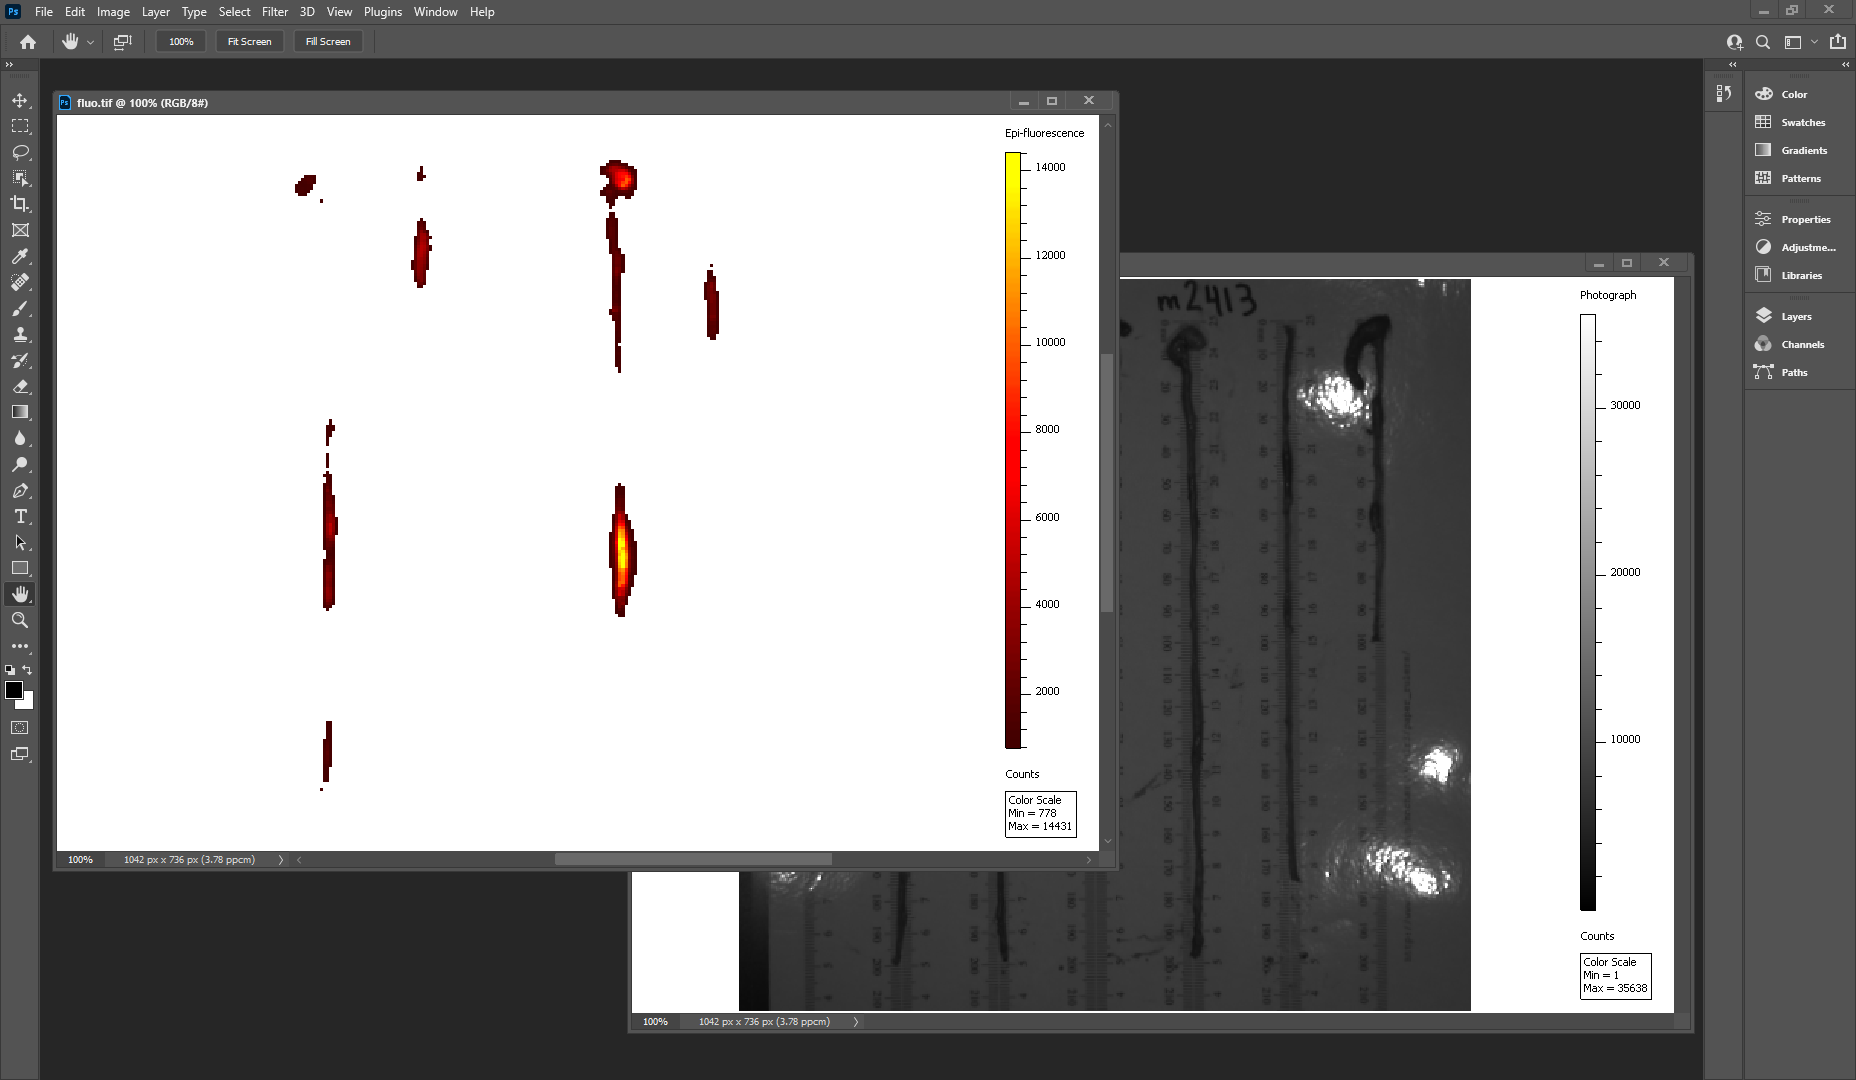The width and height of the screenshot is (1856, 1080).
Task: Click the Fill Screen button
Action: point(328,42)
